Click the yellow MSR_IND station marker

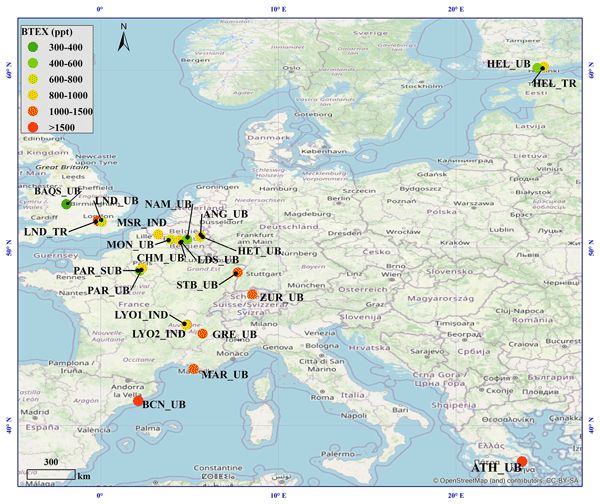(159, 234)
